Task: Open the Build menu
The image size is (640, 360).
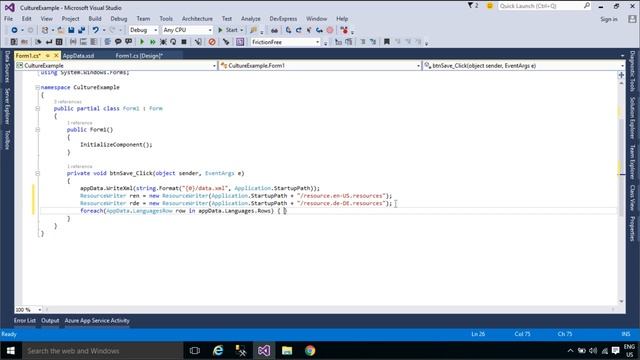Action: (x=95, y=19)
